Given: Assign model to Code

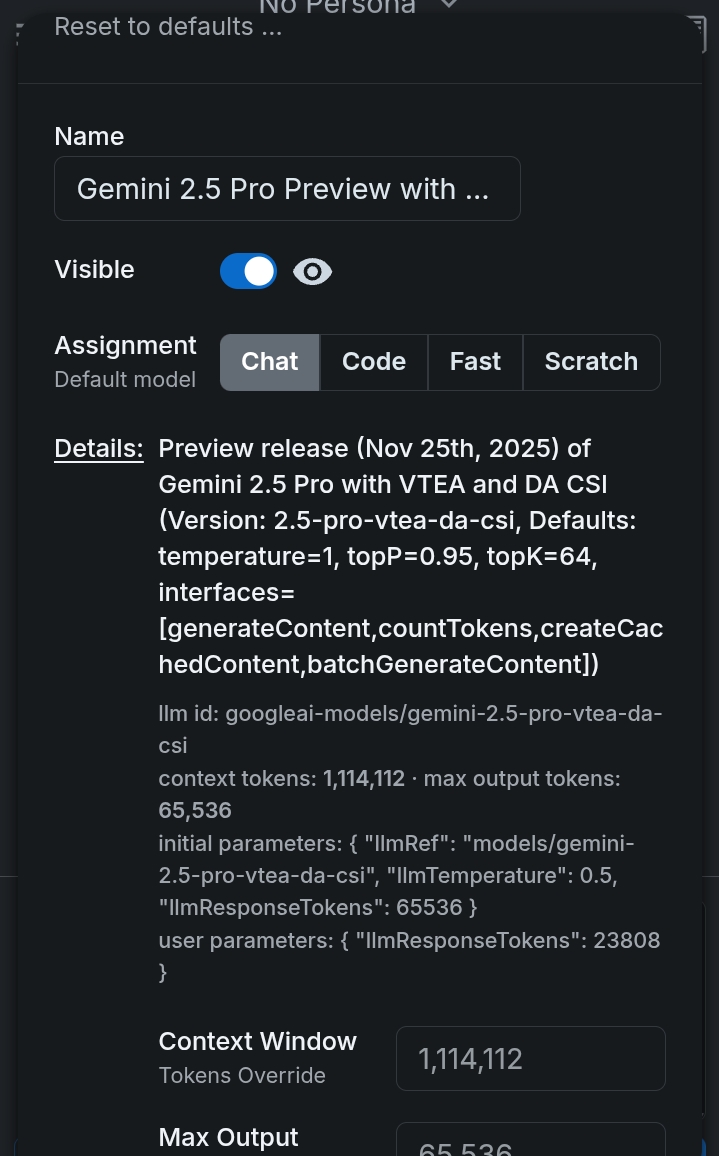Looking at the screenshot, I should 374,362.
